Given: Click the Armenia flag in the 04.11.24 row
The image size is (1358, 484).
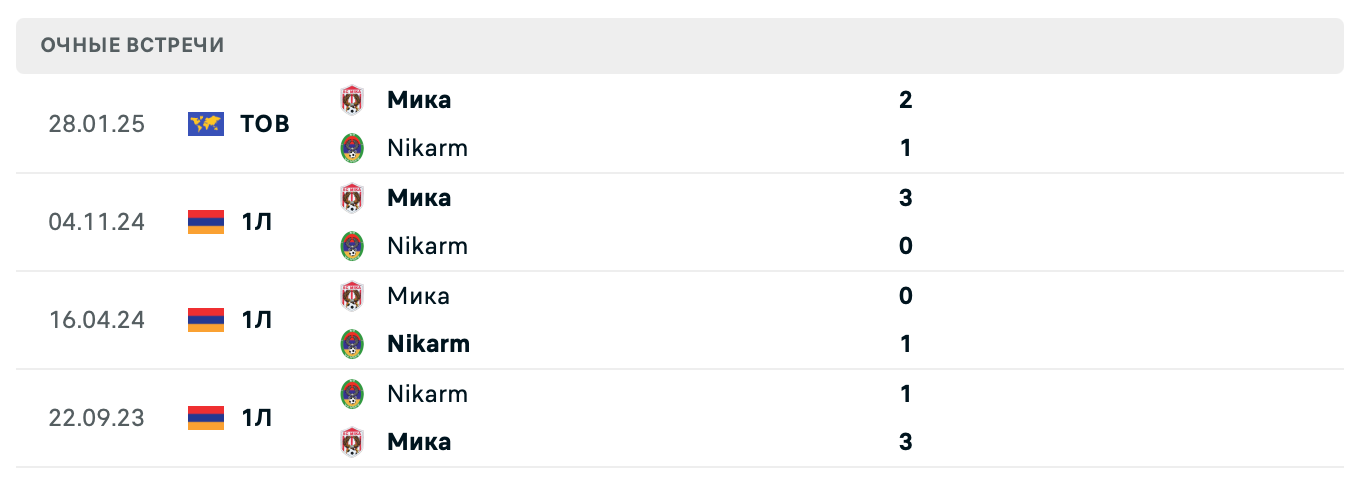Looking at the screenshot, I should 205,222.
